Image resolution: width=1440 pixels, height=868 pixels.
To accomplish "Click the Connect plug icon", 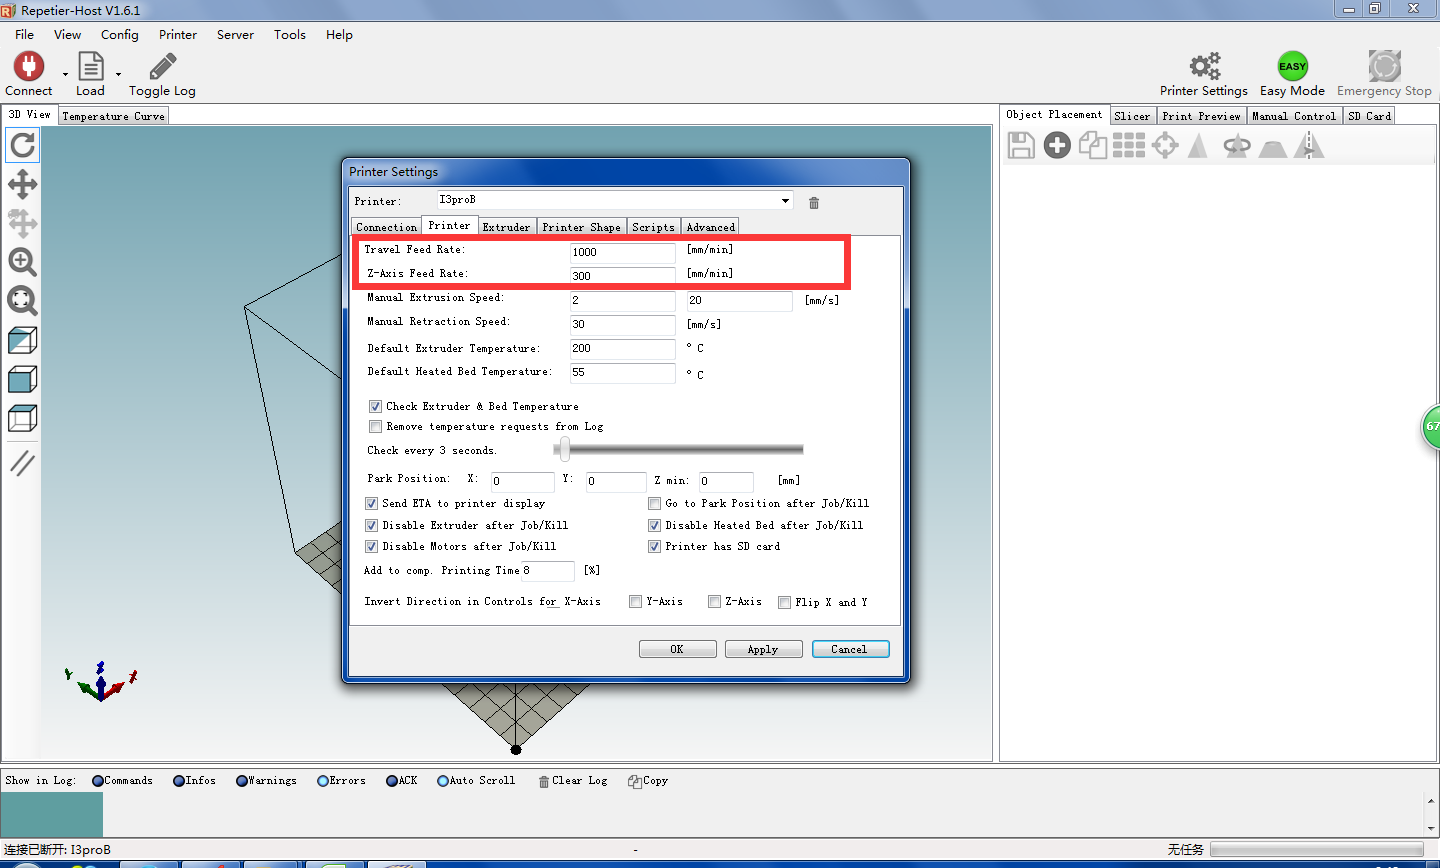I will click(28, 67).
